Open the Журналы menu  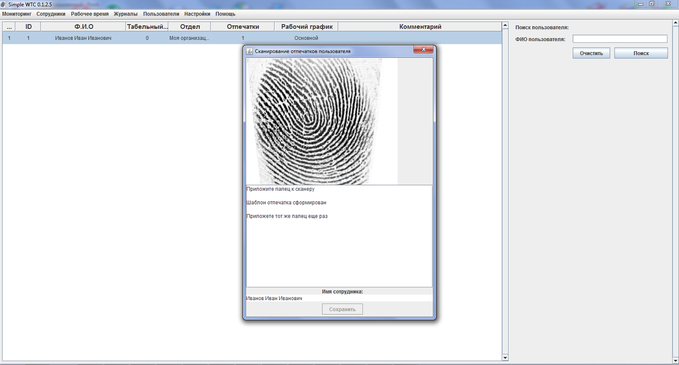pyautogui.click(x=126, y=14)
